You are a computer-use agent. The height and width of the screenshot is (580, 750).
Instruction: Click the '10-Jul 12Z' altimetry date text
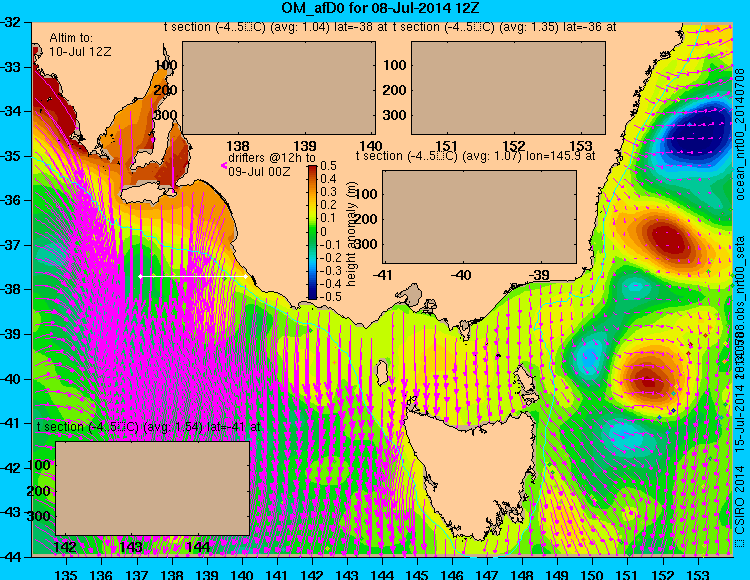80,52
